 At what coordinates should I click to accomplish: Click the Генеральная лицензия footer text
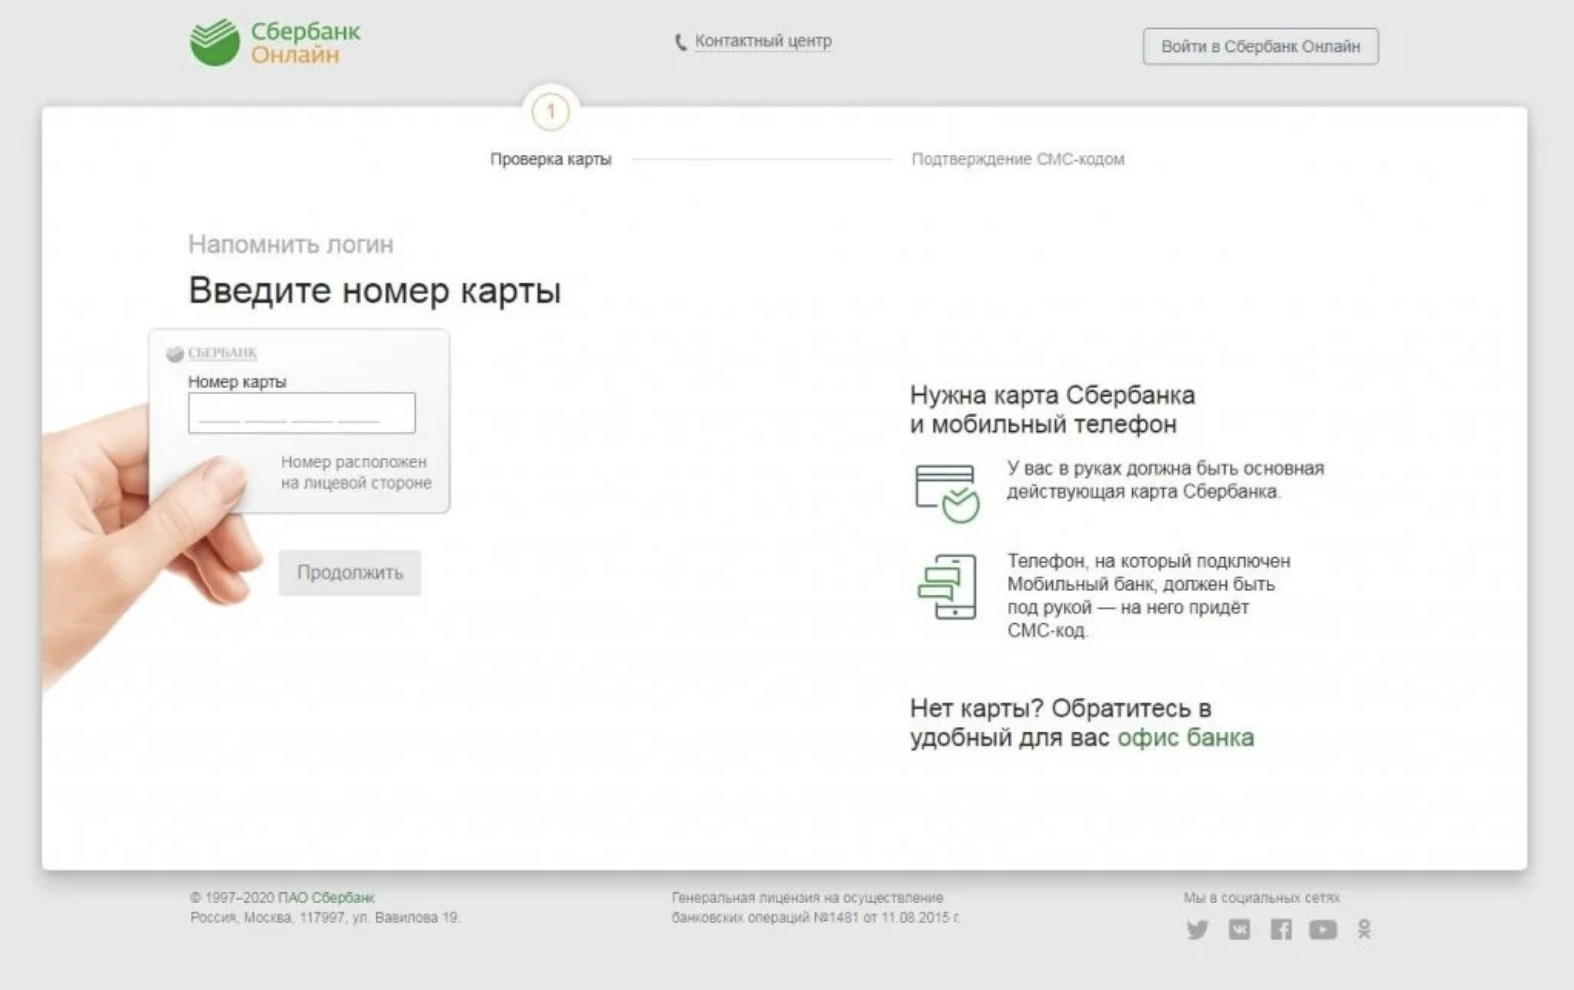816,908
